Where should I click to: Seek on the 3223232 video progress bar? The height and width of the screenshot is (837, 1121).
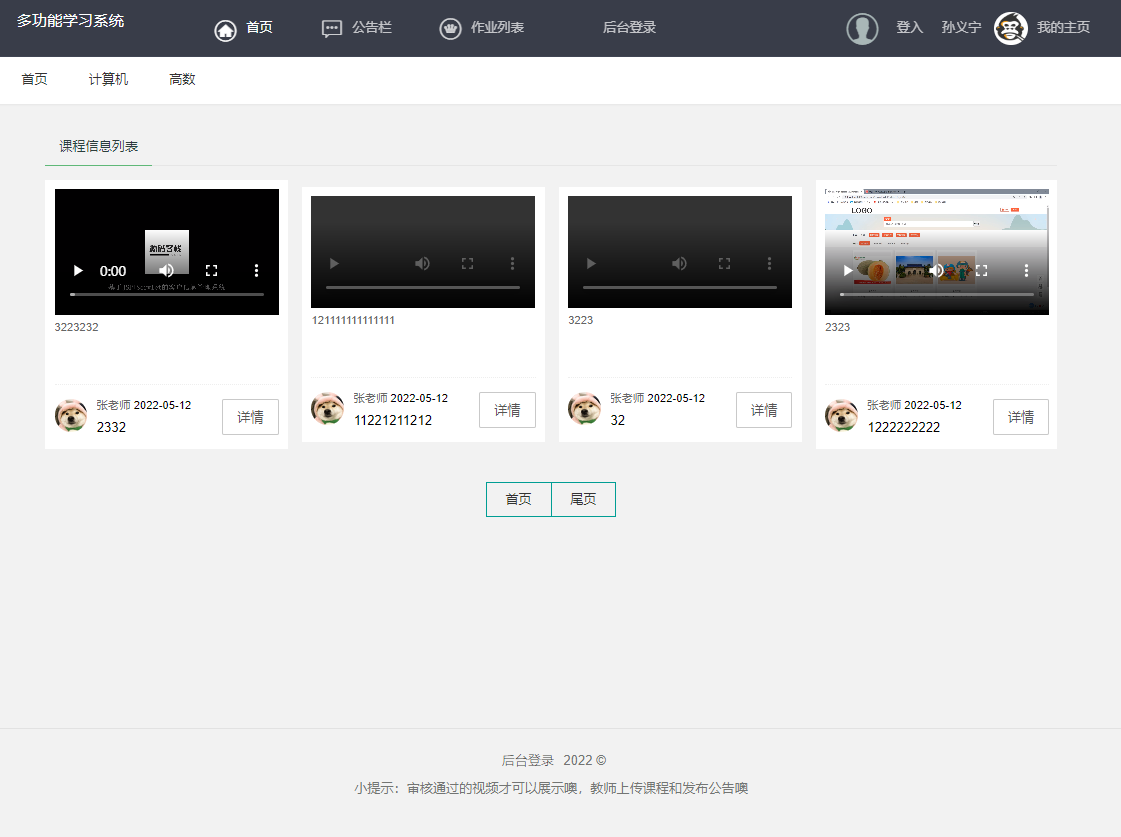167,294
